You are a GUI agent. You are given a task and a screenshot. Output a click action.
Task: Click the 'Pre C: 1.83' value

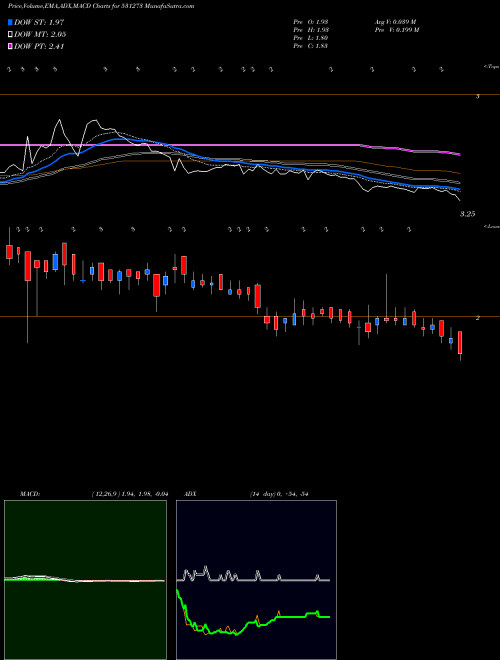[311, 46]
